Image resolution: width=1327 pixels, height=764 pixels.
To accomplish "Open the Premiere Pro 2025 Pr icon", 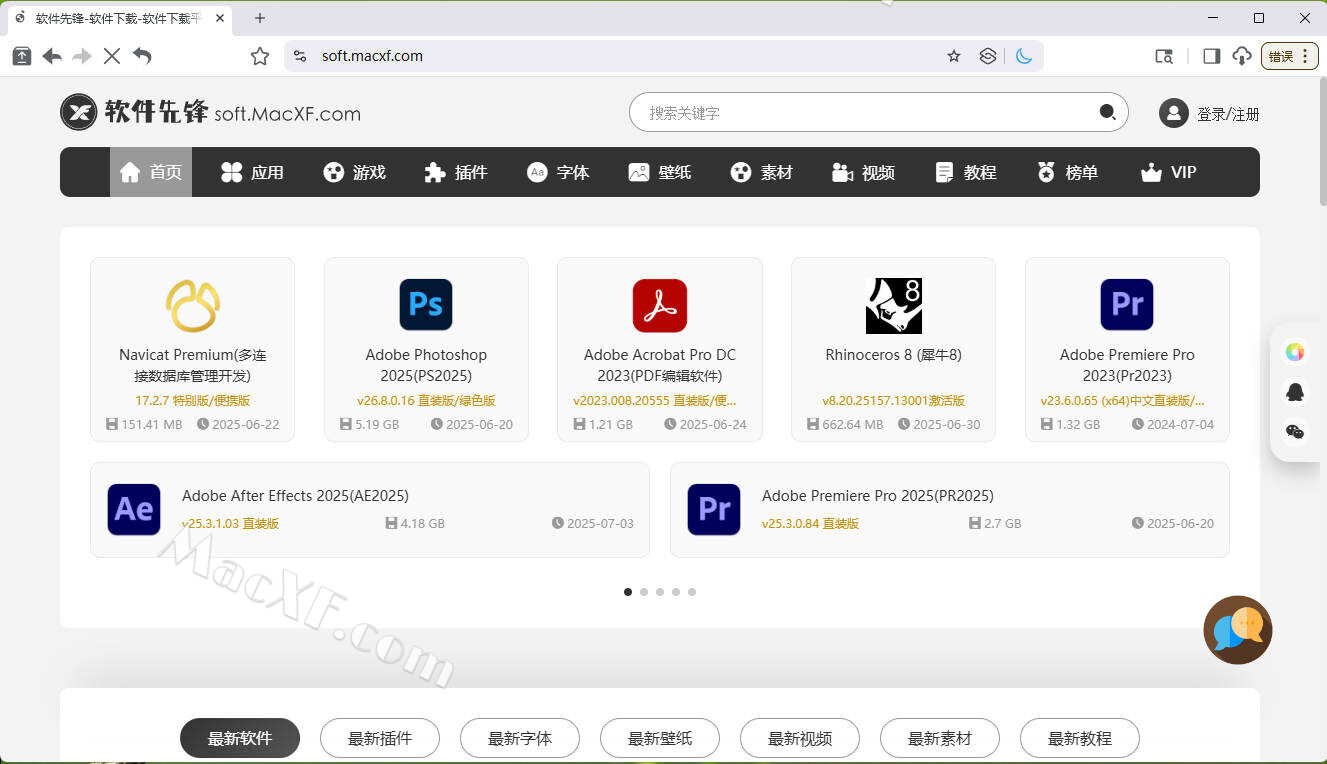I will pyautogui.click(x=714, y=509).
